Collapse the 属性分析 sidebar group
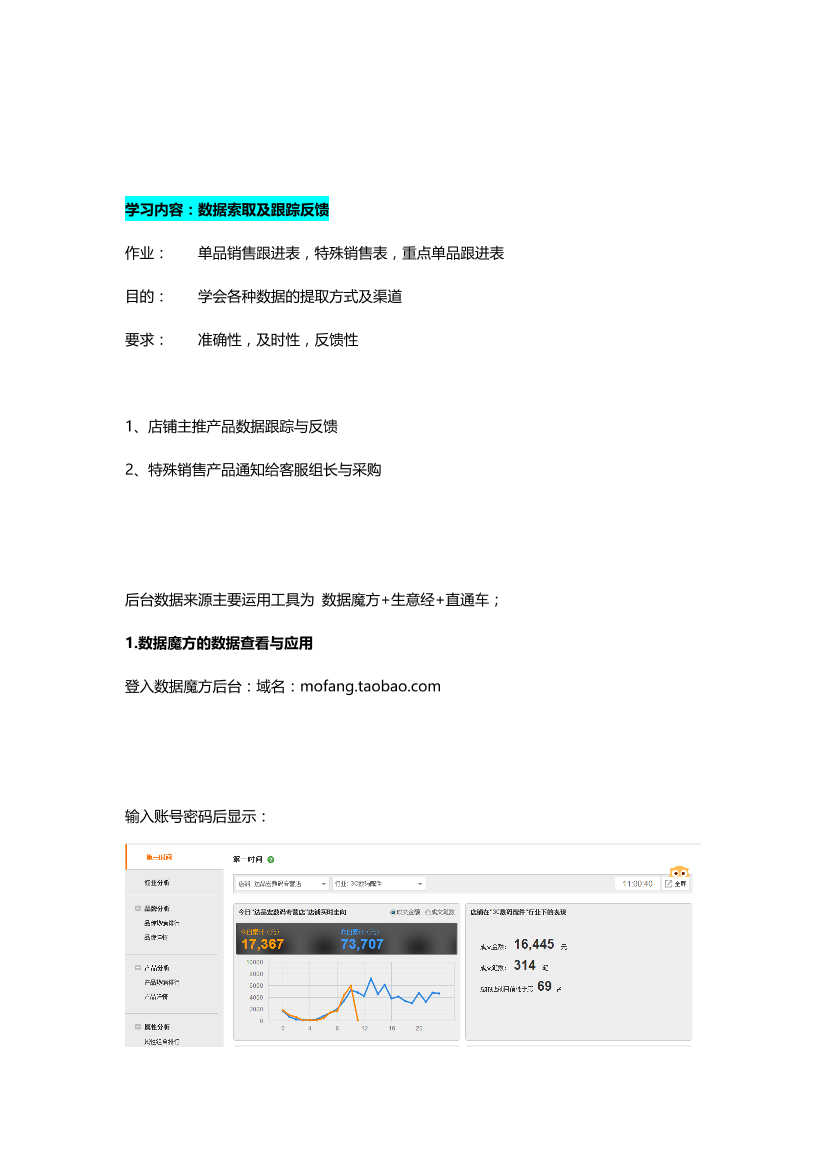 pos(138,1027)
